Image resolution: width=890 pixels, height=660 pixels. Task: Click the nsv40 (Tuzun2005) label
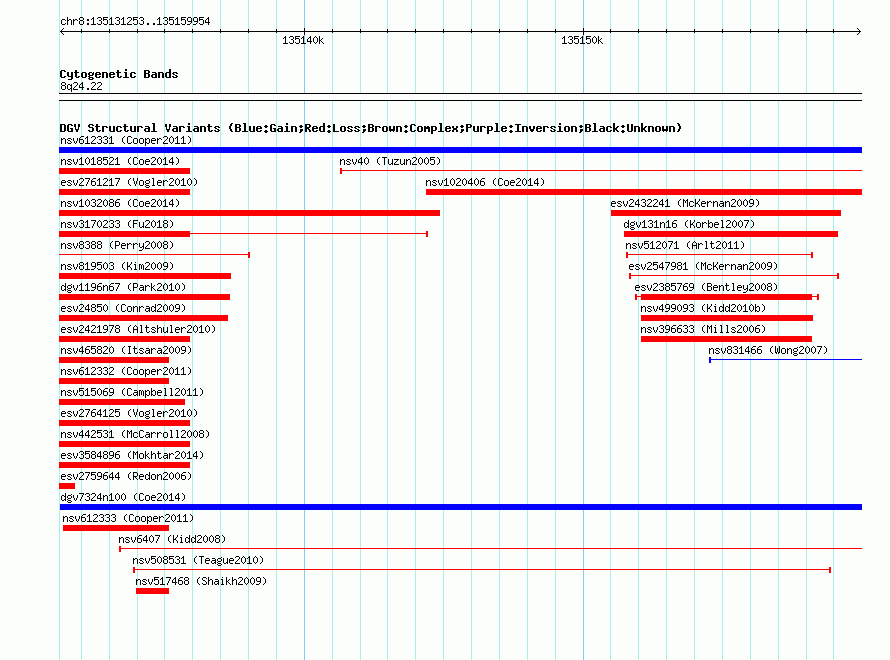point(390,161)
